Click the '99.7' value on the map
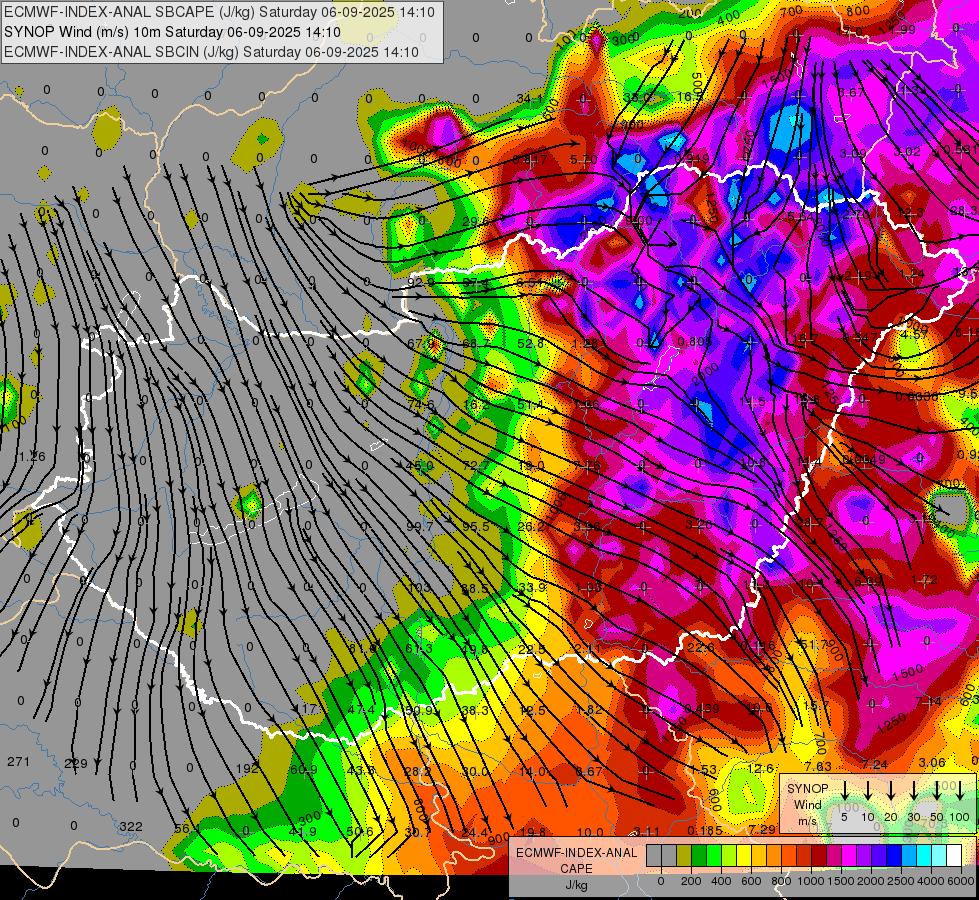 point(420,526)
